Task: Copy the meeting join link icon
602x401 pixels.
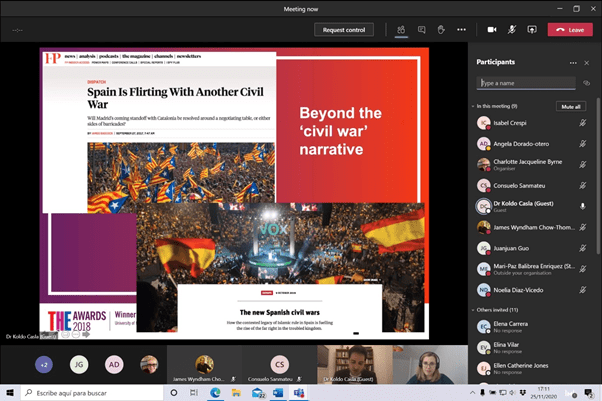Action: tap(587, 83)
